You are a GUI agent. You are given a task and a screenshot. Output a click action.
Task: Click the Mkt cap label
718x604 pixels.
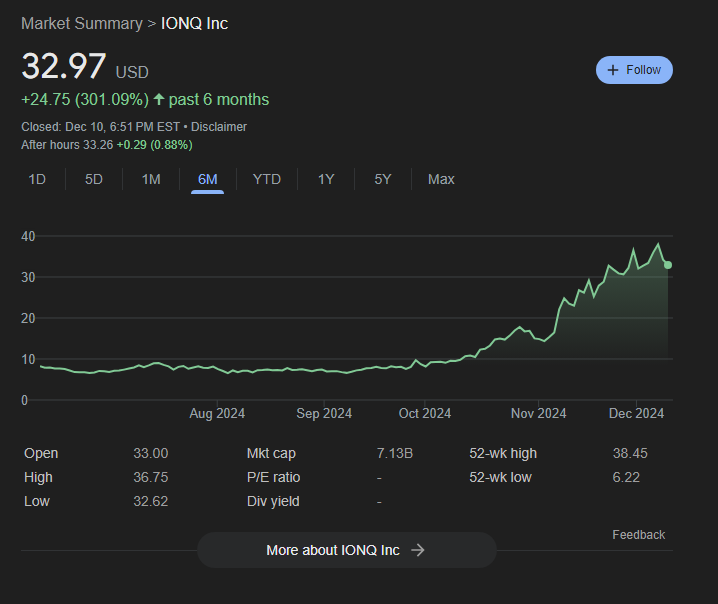[271, 453]
